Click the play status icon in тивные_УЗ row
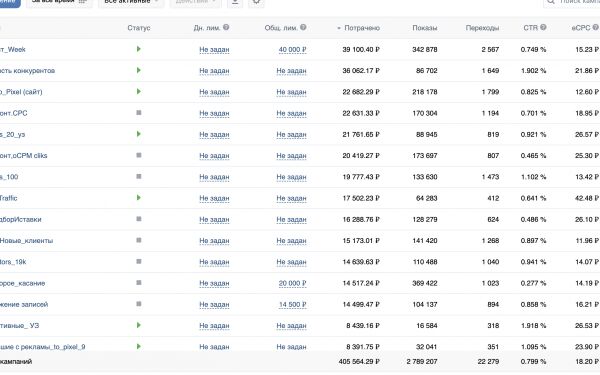600x375 pixels. (139, 325)
